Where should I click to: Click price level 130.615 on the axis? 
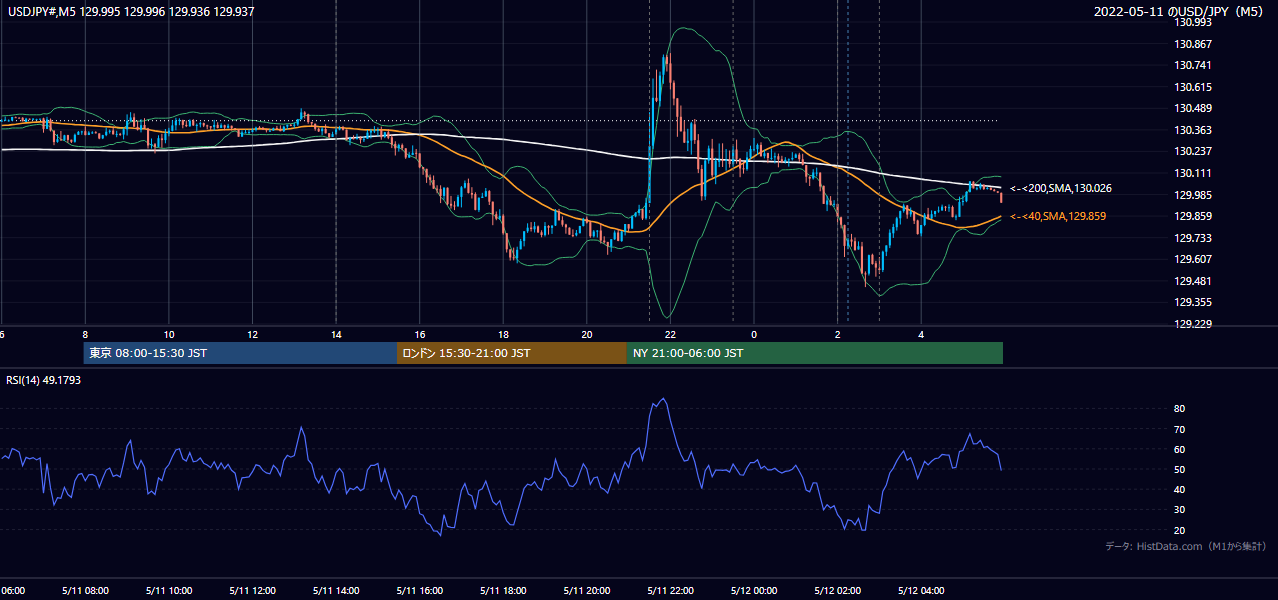click(1195, 87)
